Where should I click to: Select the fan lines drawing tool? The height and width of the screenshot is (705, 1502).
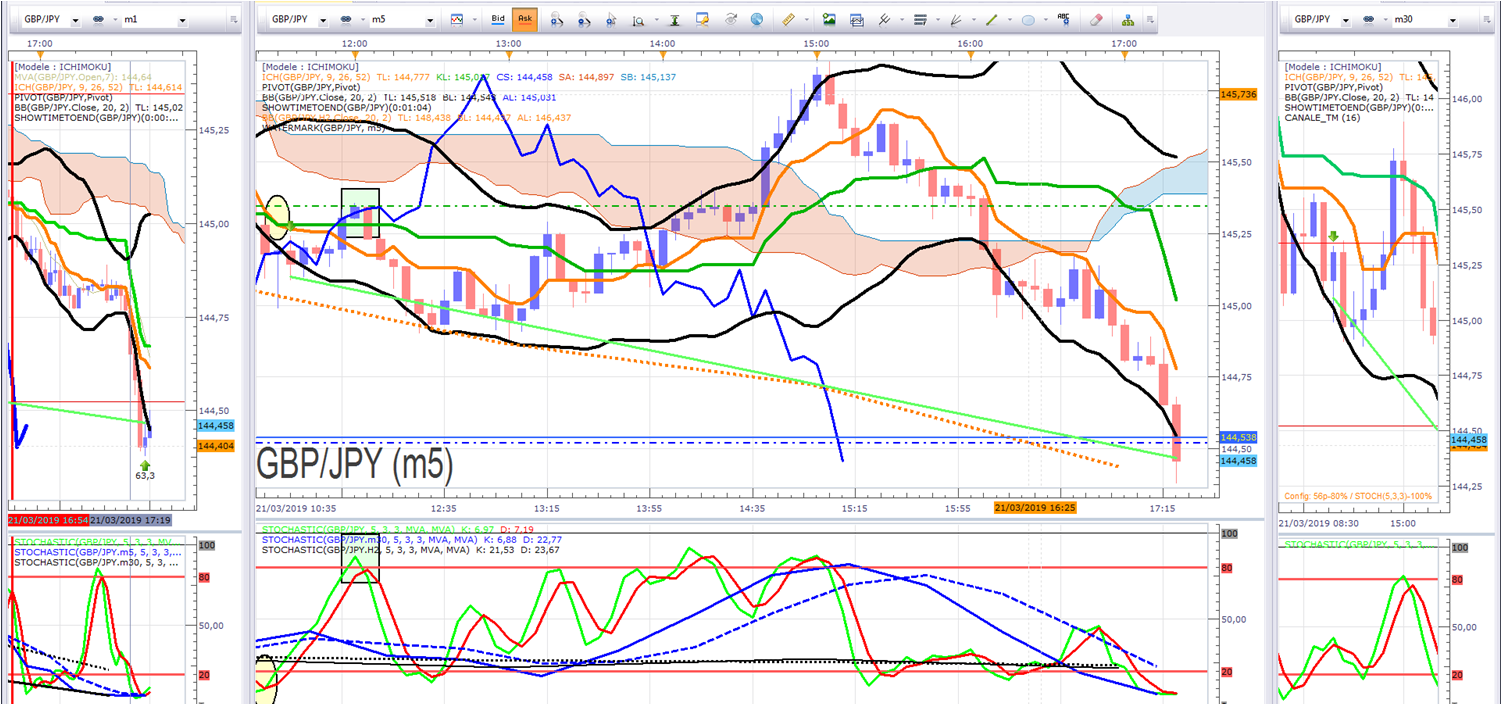957,19
